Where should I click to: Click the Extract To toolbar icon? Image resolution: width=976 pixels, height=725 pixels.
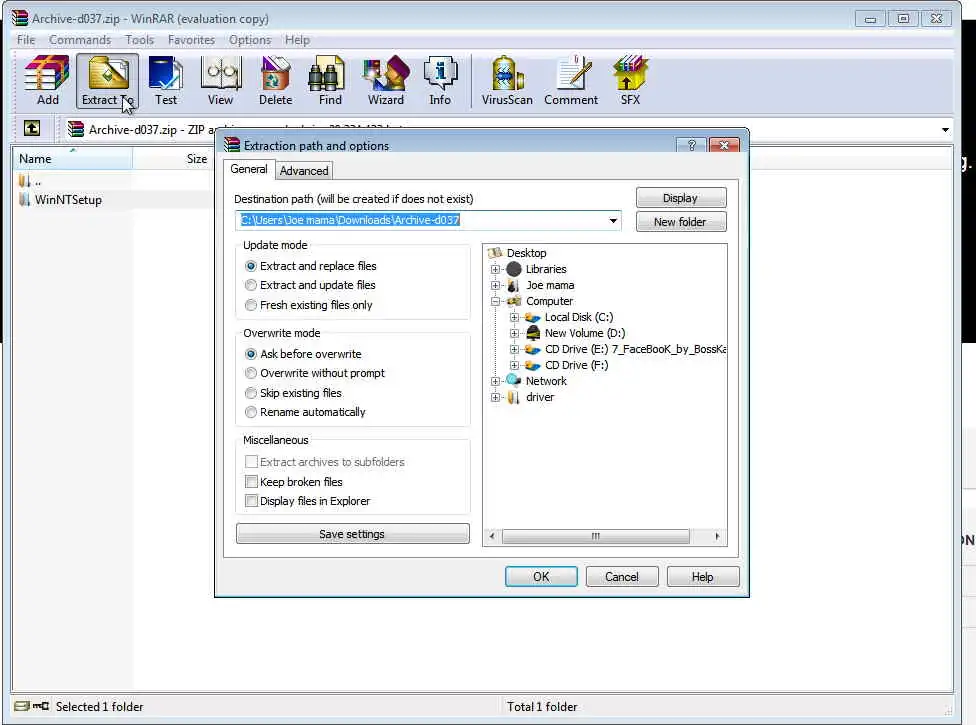(x=108, y=80)
